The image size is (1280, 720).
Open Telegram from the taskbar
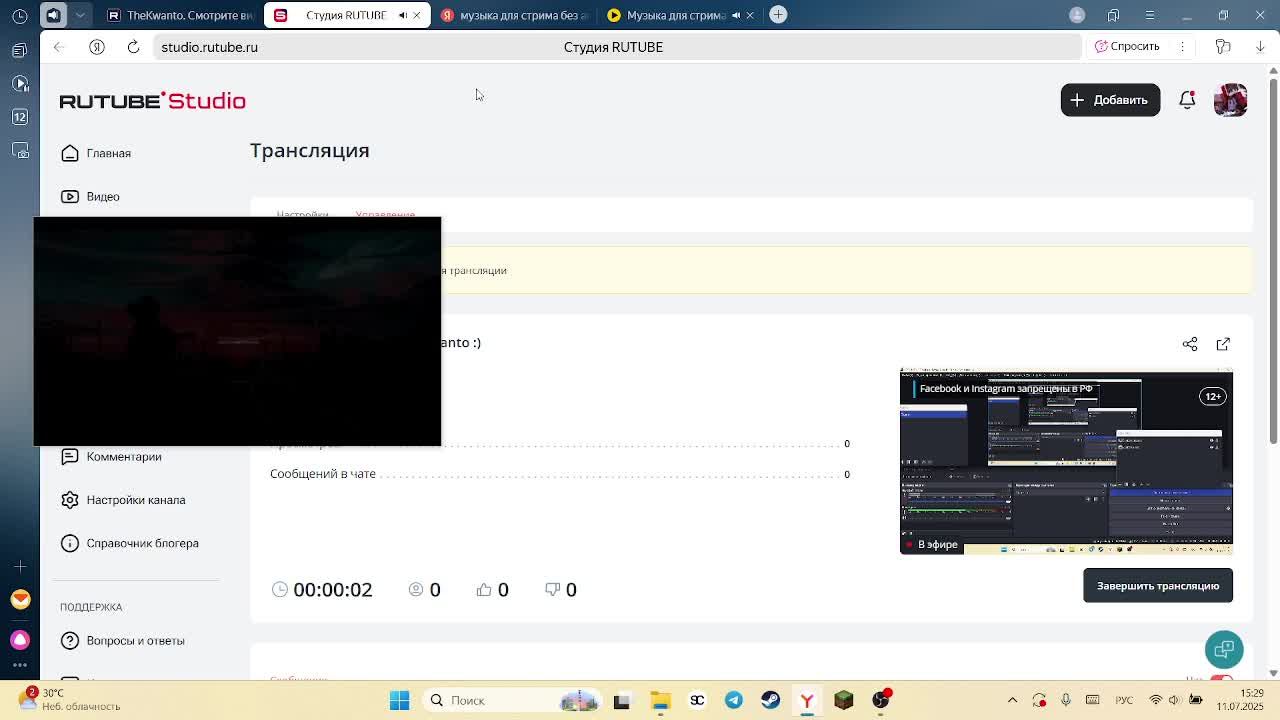click(733, 700)
